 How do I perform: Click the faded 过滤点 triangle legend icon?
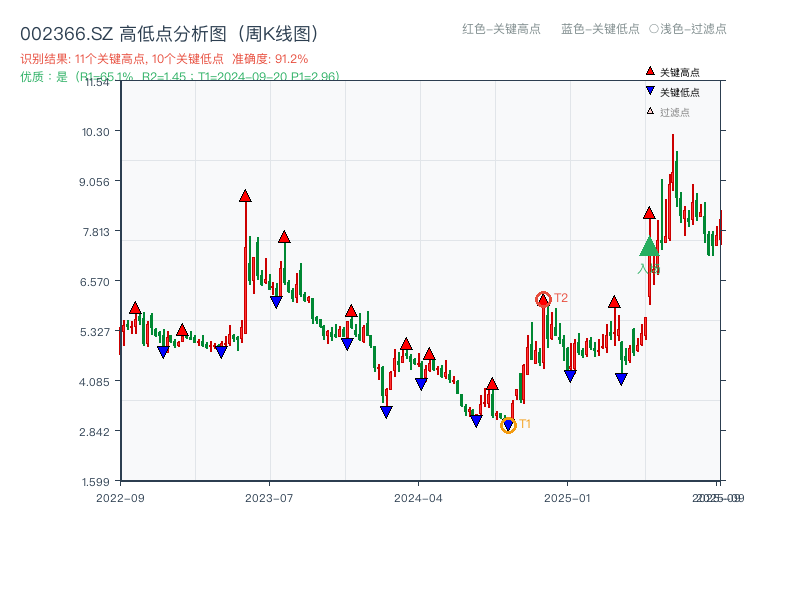648,111
